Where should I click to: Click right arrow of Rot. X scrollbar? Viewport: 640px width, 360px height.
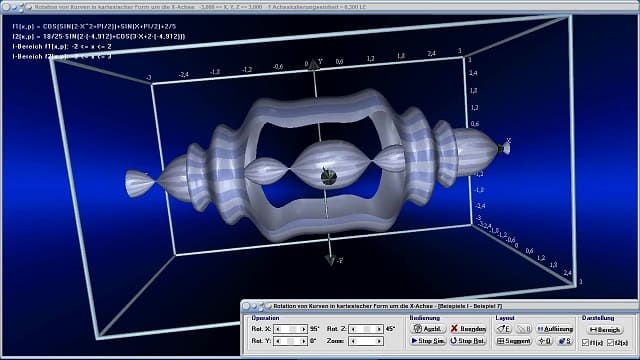[303, 329]
